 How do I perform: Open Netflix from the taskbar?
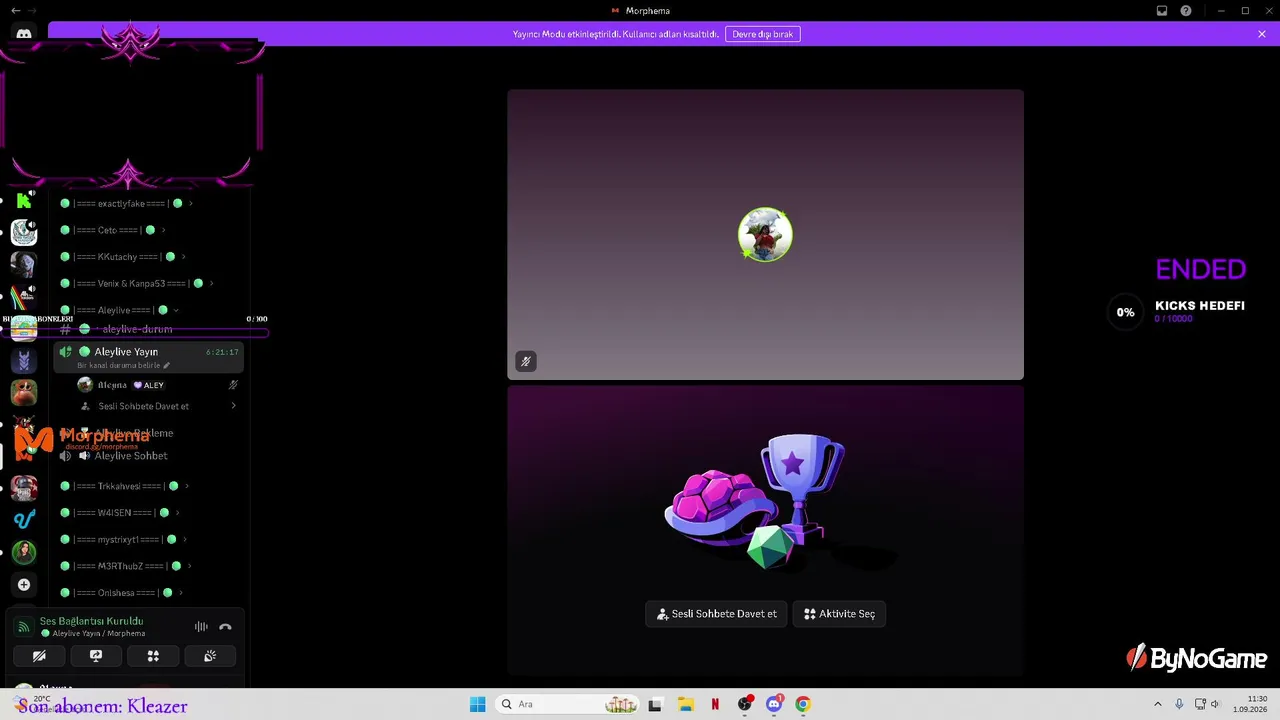pos(715,704)
